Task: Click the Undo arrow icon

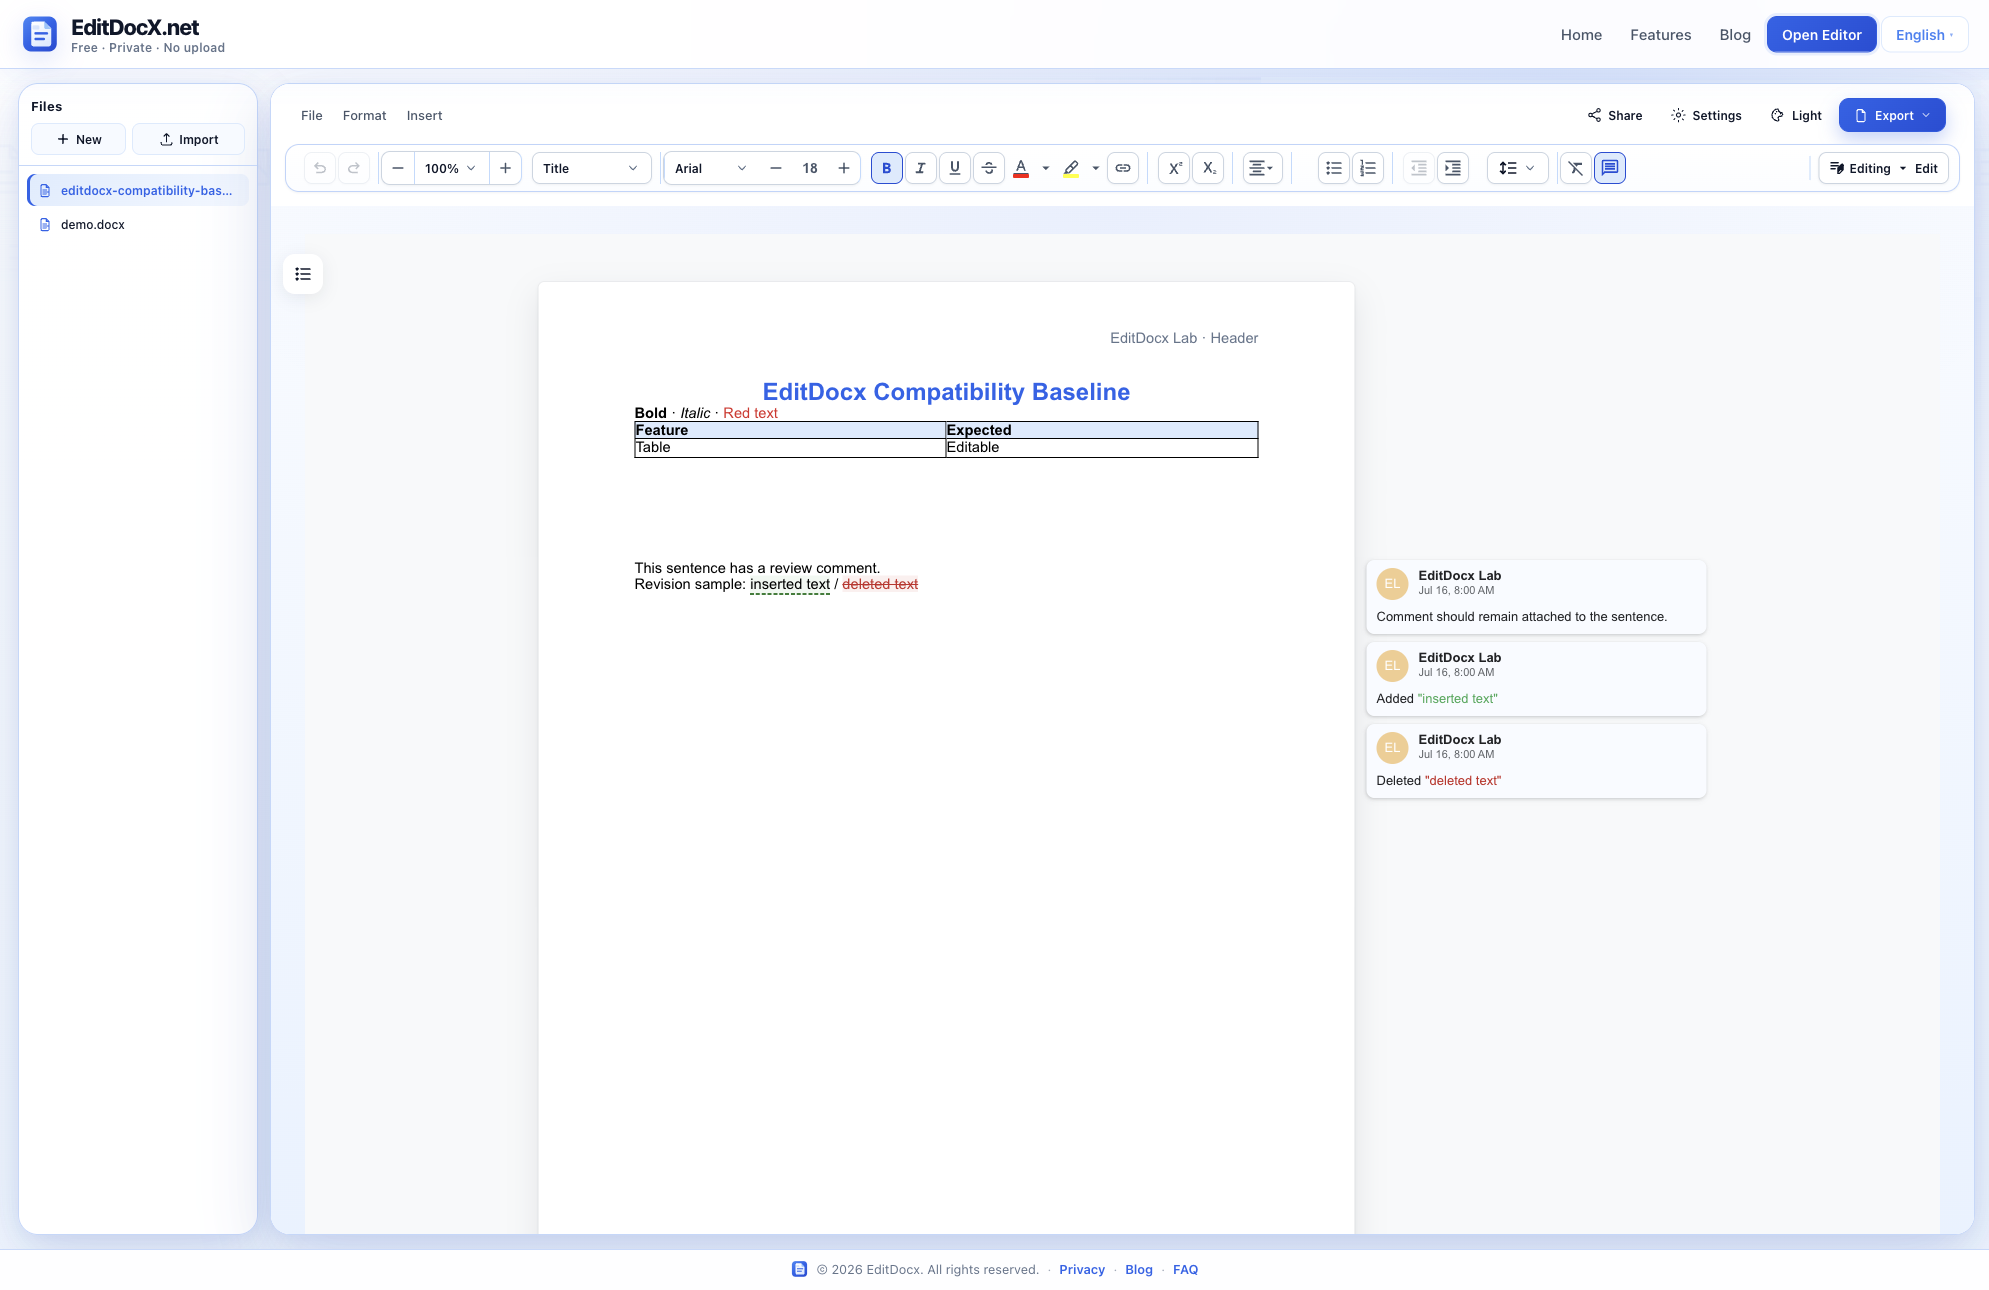Action: (x=320, y=168)
